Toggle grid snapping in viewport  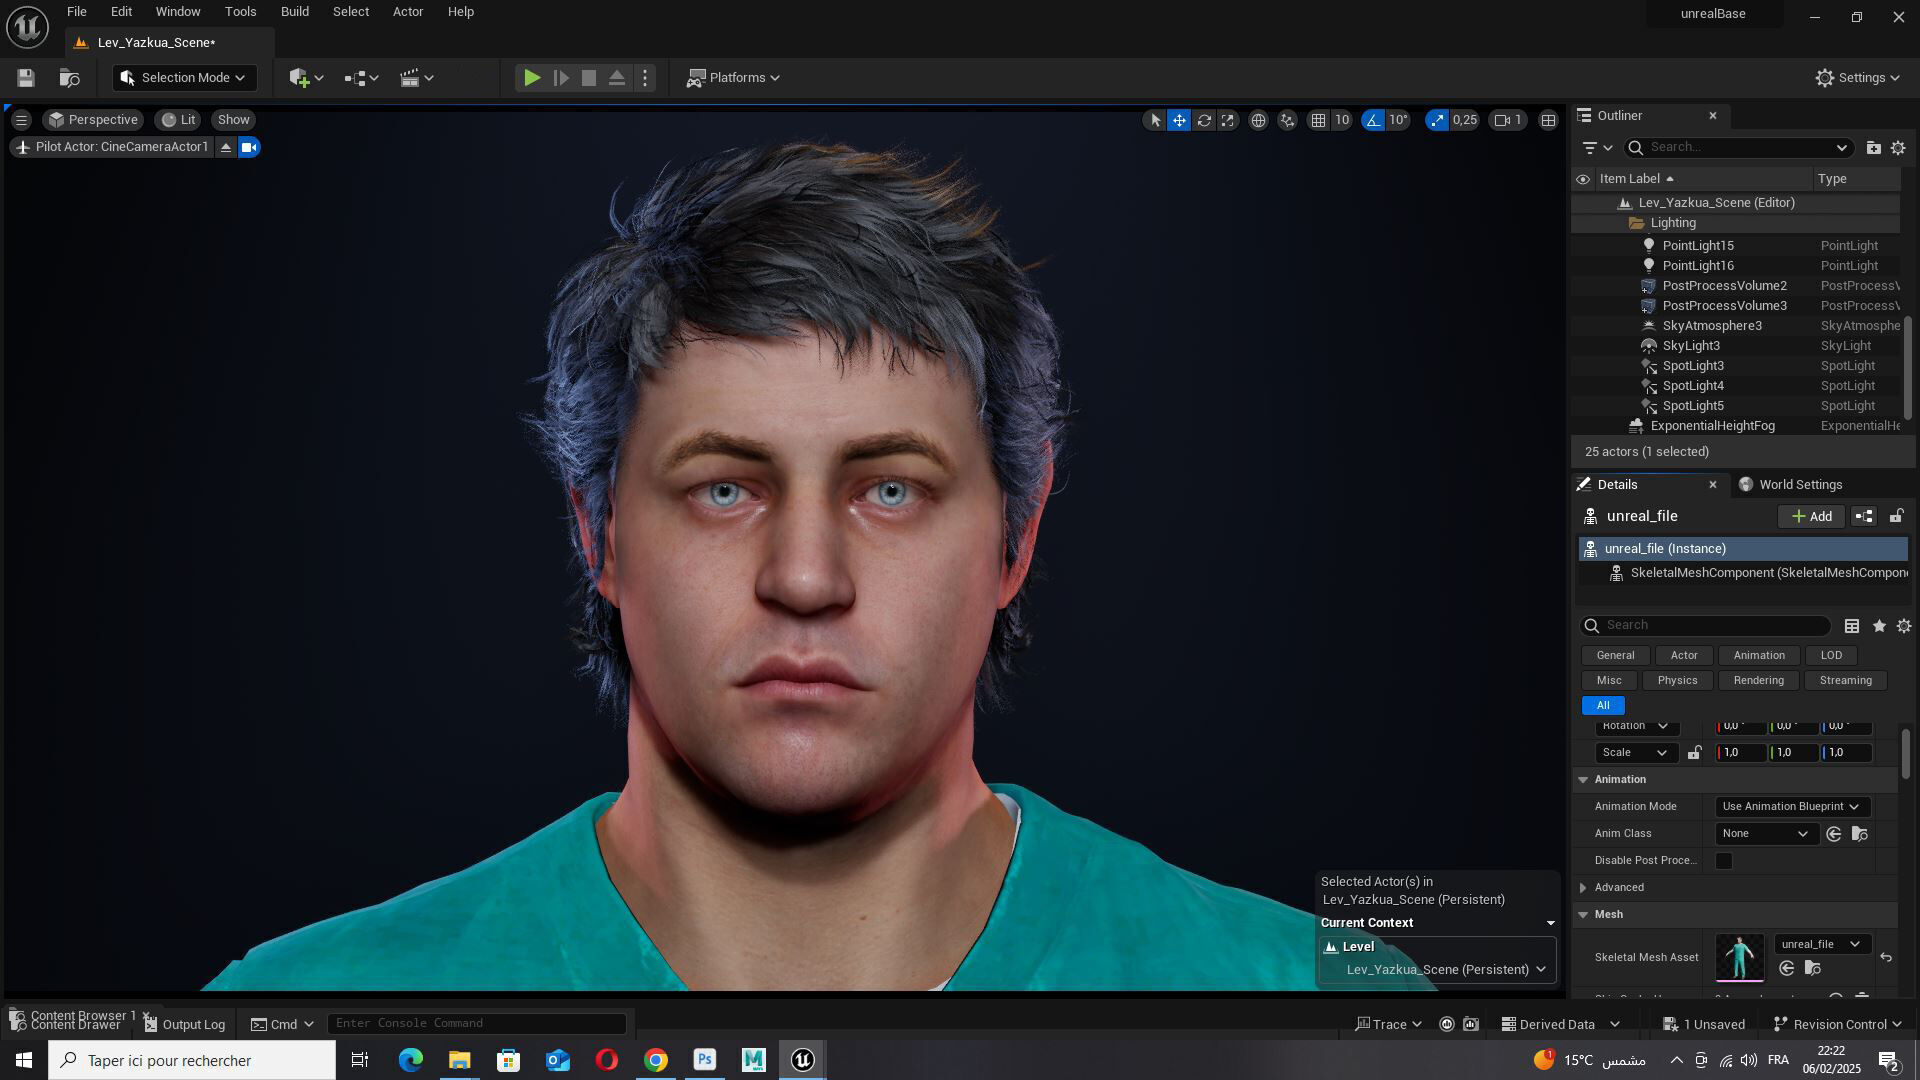pos(1319,120)
